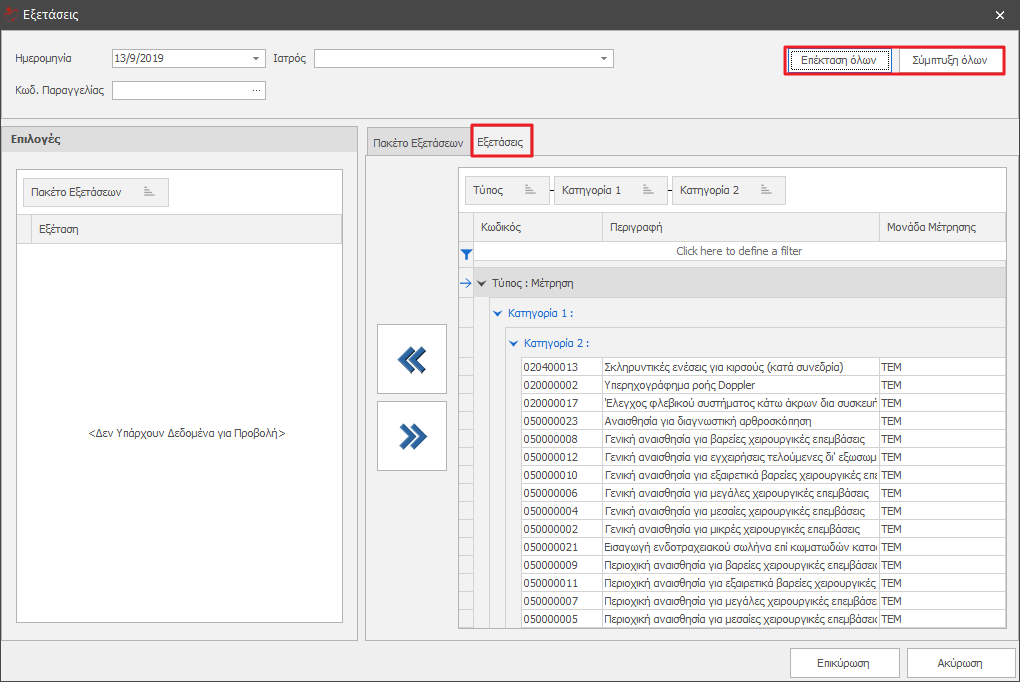Image resolution: width=1020 pixels, height=682 pixels.
Task: Collapse the Κατηγορία 2 group row
Action: click(514, 344)
